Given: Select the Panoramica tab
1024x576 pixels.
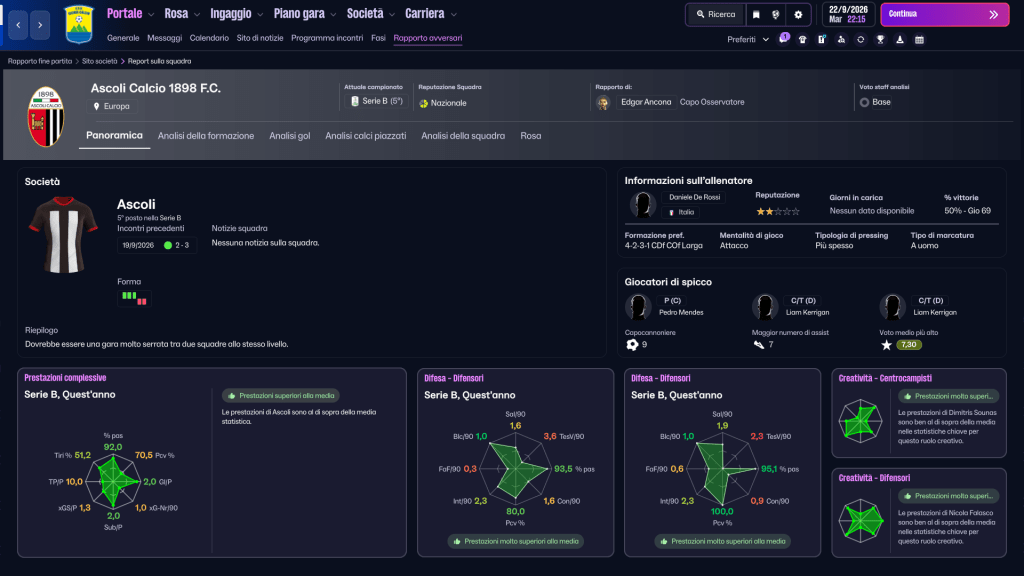Looking at the screenshot, I should tap(114, 135).
